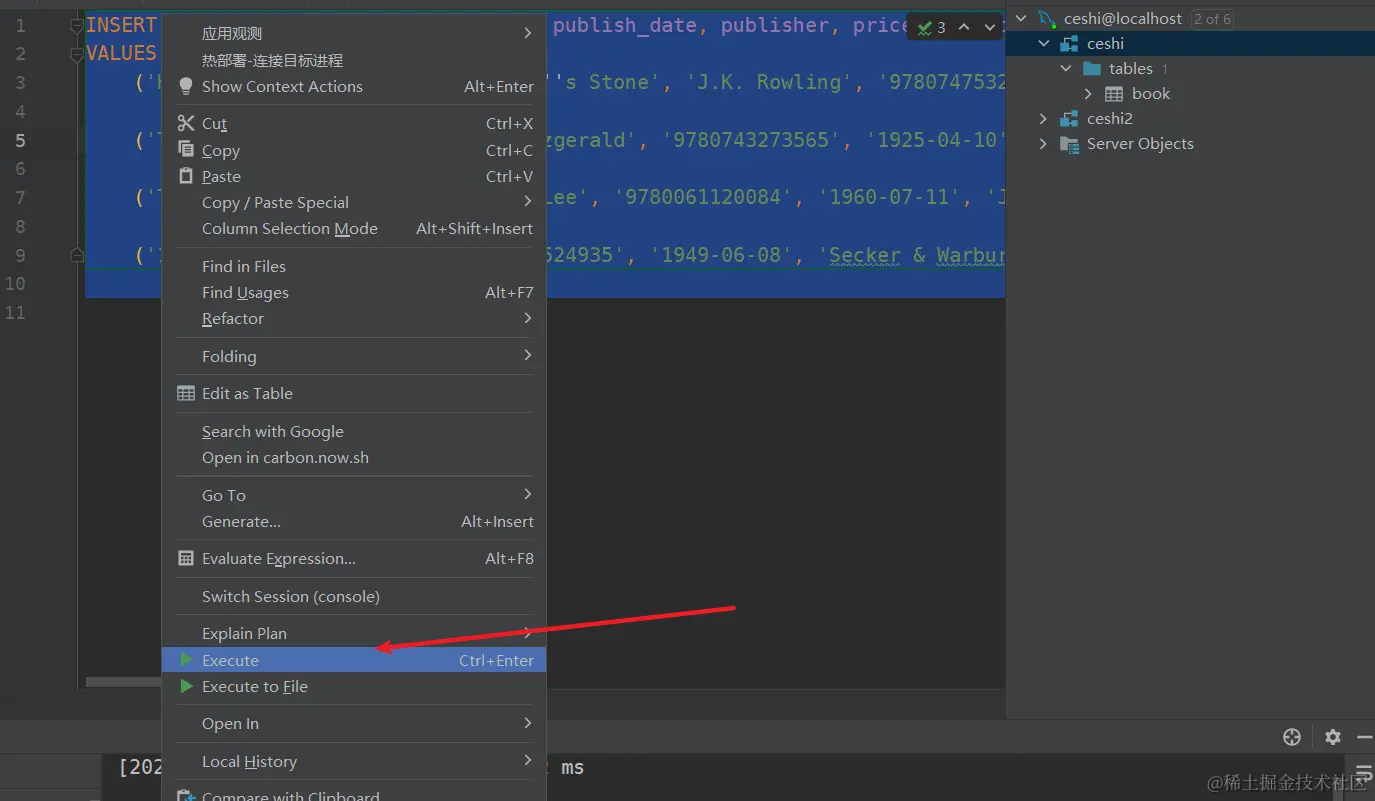Expand the book table node

[x=1089, y=94]
